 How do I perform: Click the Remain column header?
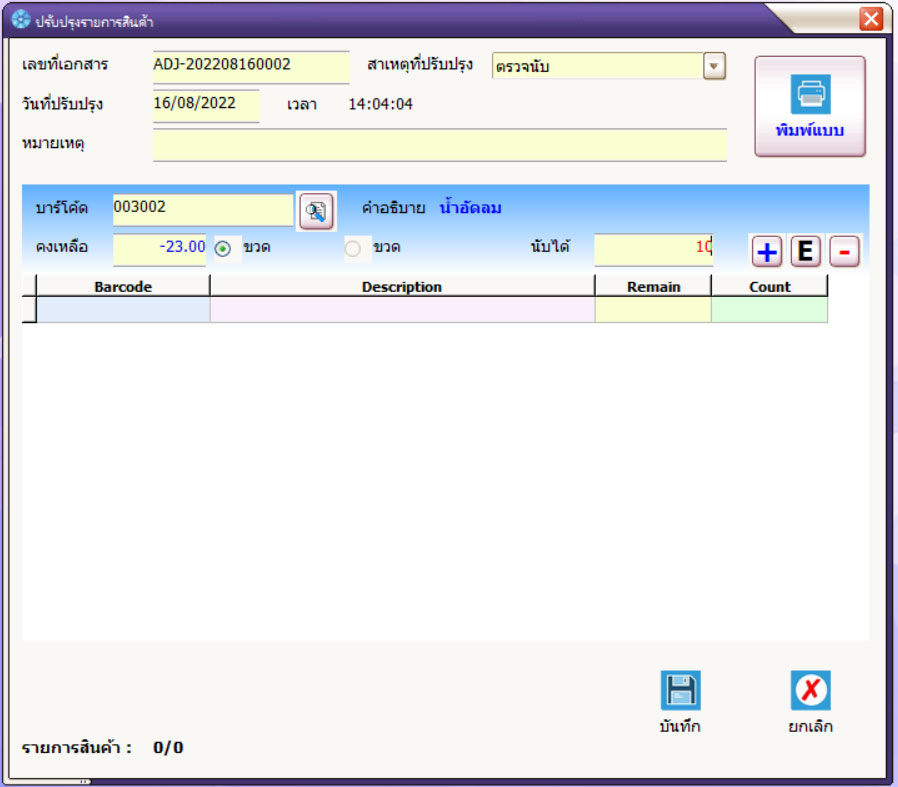[x=653, y=287]
